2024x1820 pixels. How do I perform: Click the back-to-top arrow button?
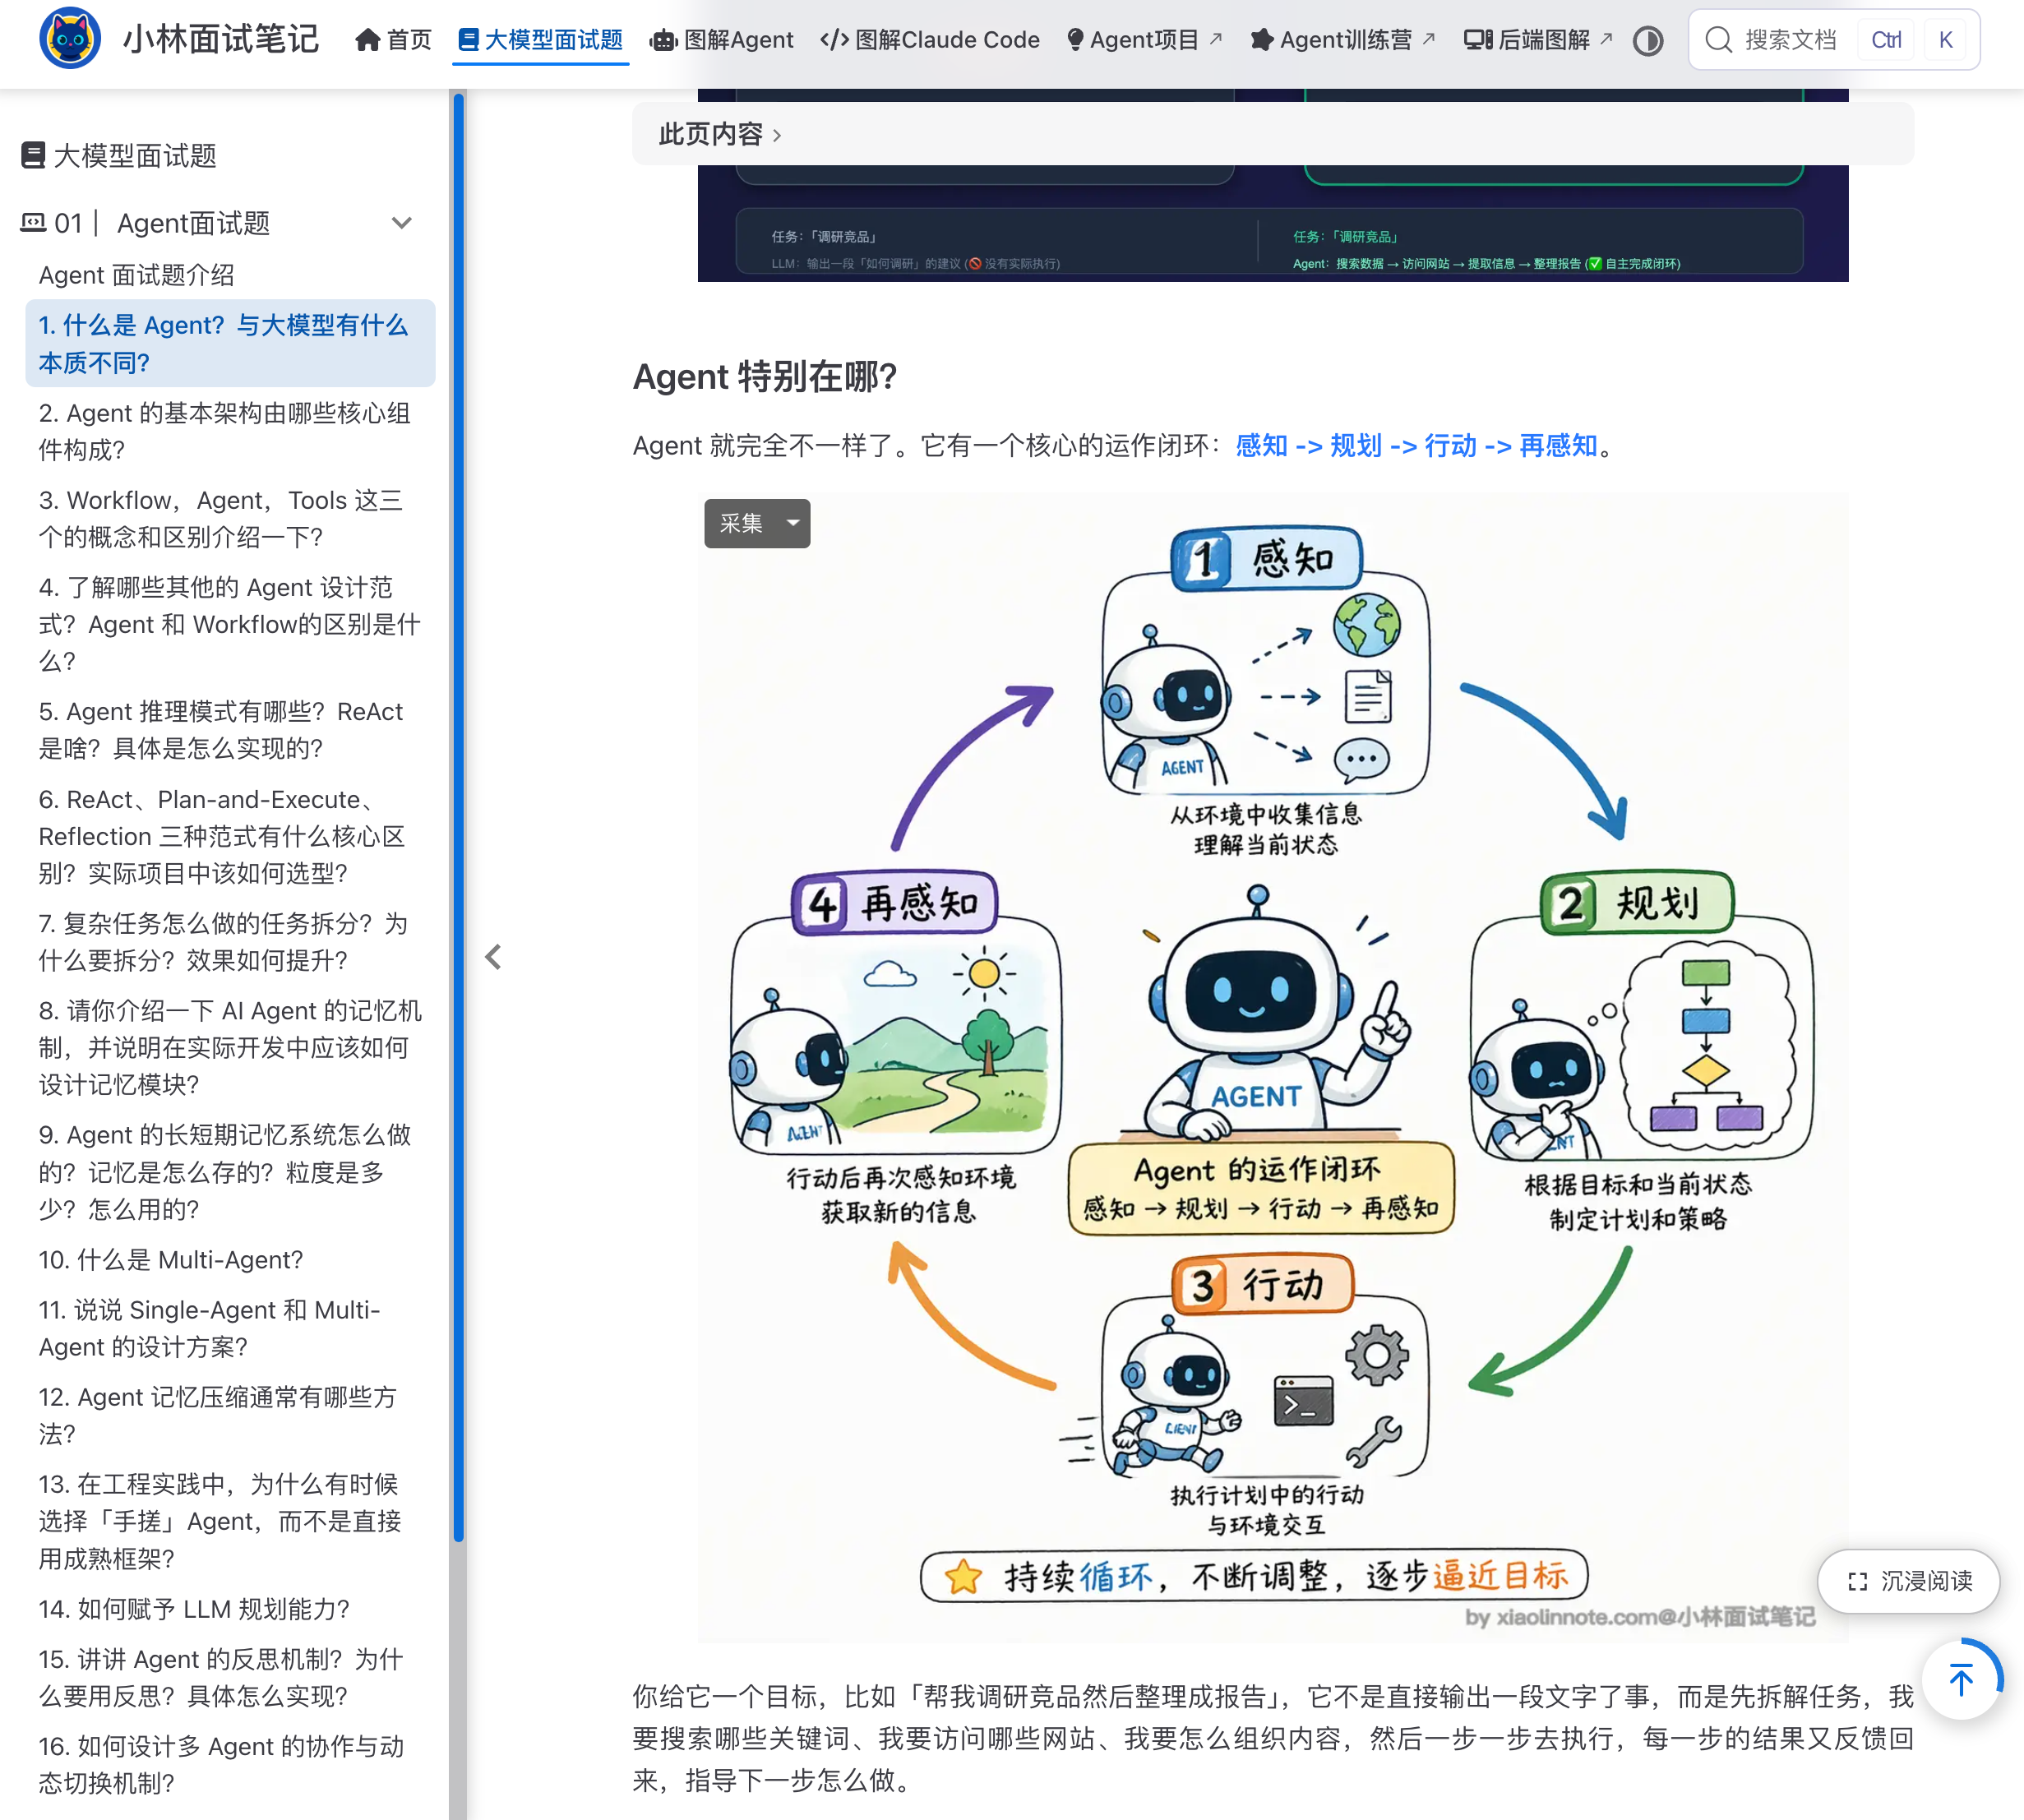[1961, 1679]
